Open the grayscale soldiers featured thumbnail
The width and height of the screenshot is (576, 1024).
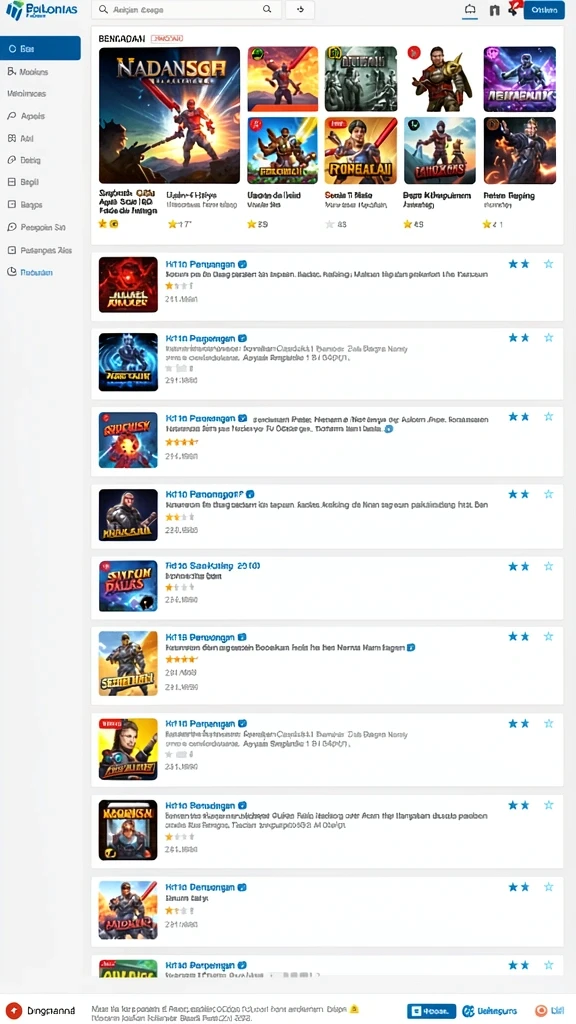360,78
